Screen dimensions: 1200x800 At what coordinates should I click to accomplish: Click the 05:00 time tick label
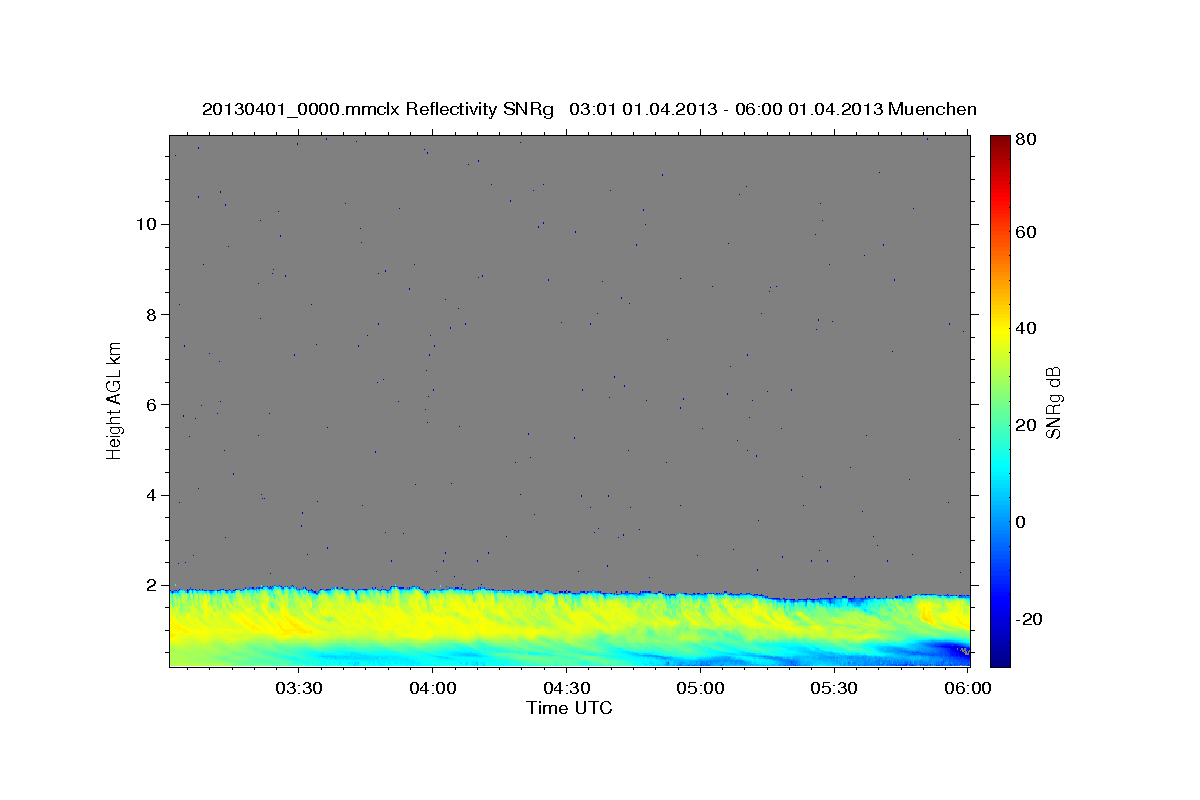pos(700,688)
